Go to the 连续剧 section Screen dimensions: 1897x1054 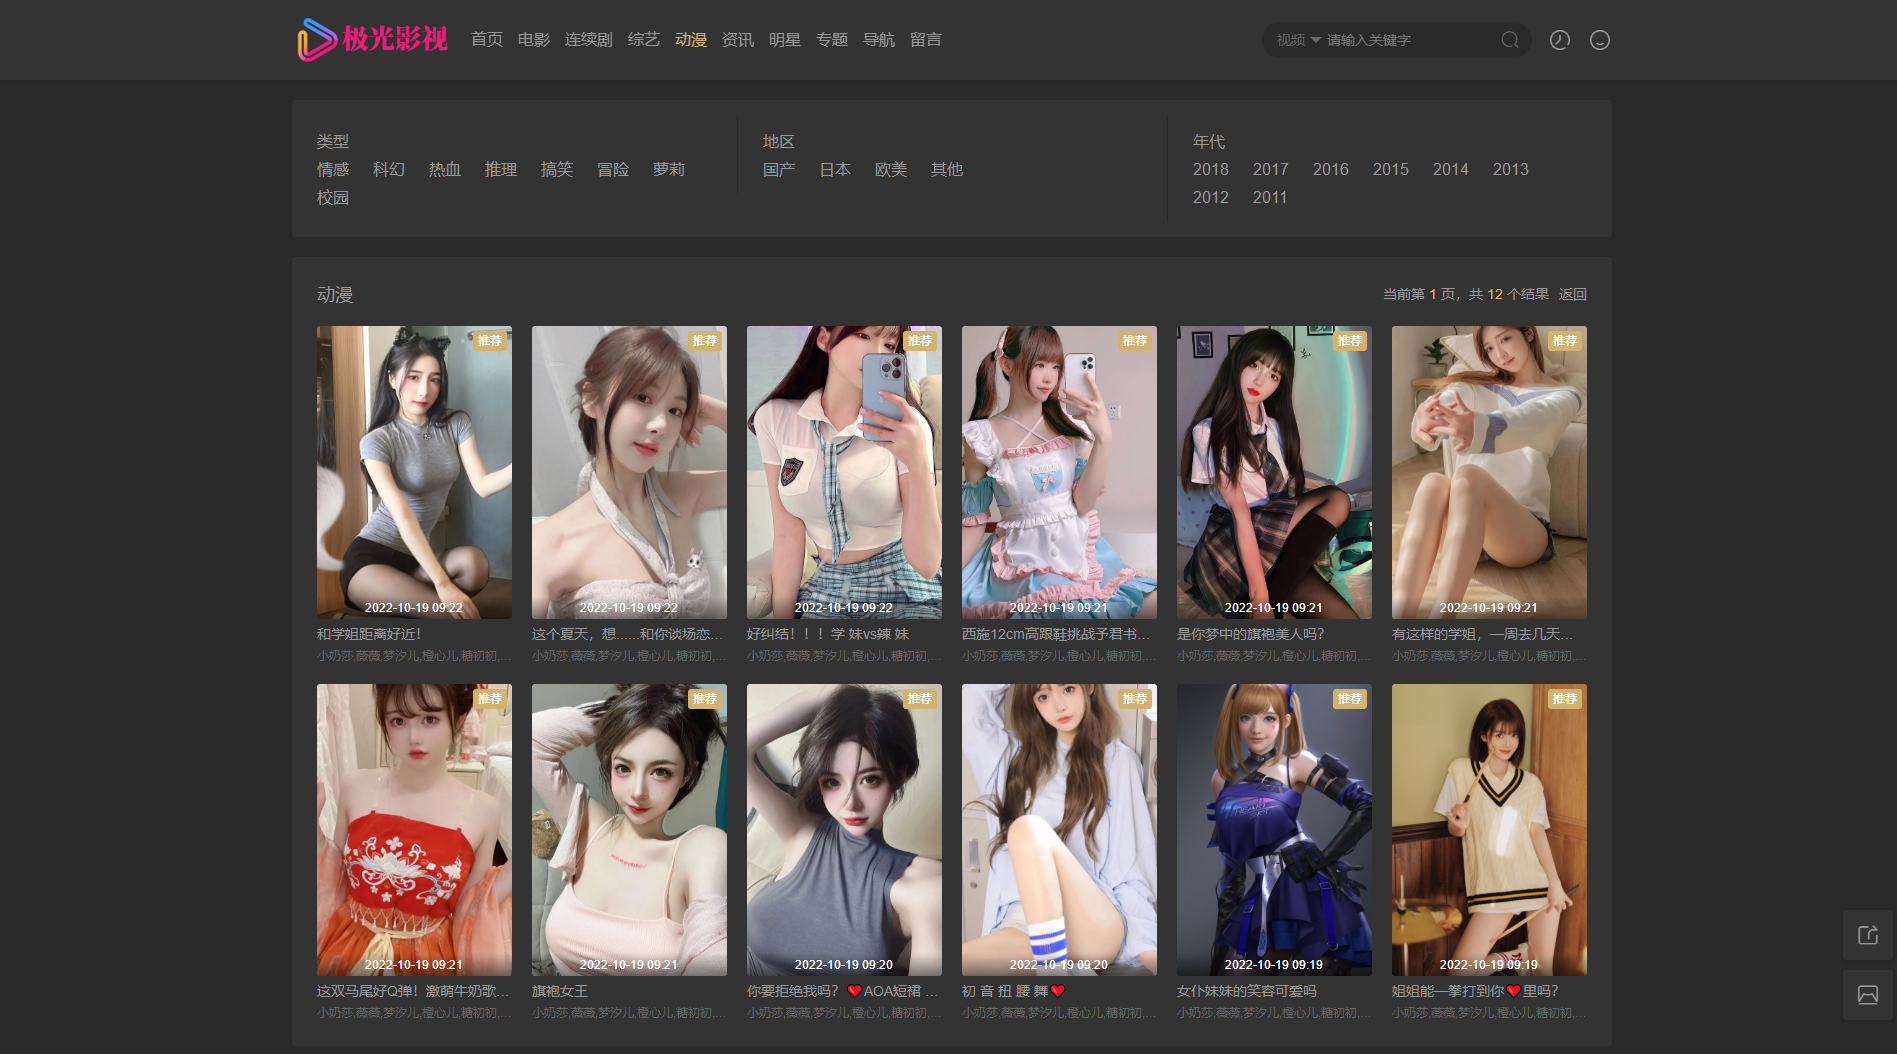[588, 40]
